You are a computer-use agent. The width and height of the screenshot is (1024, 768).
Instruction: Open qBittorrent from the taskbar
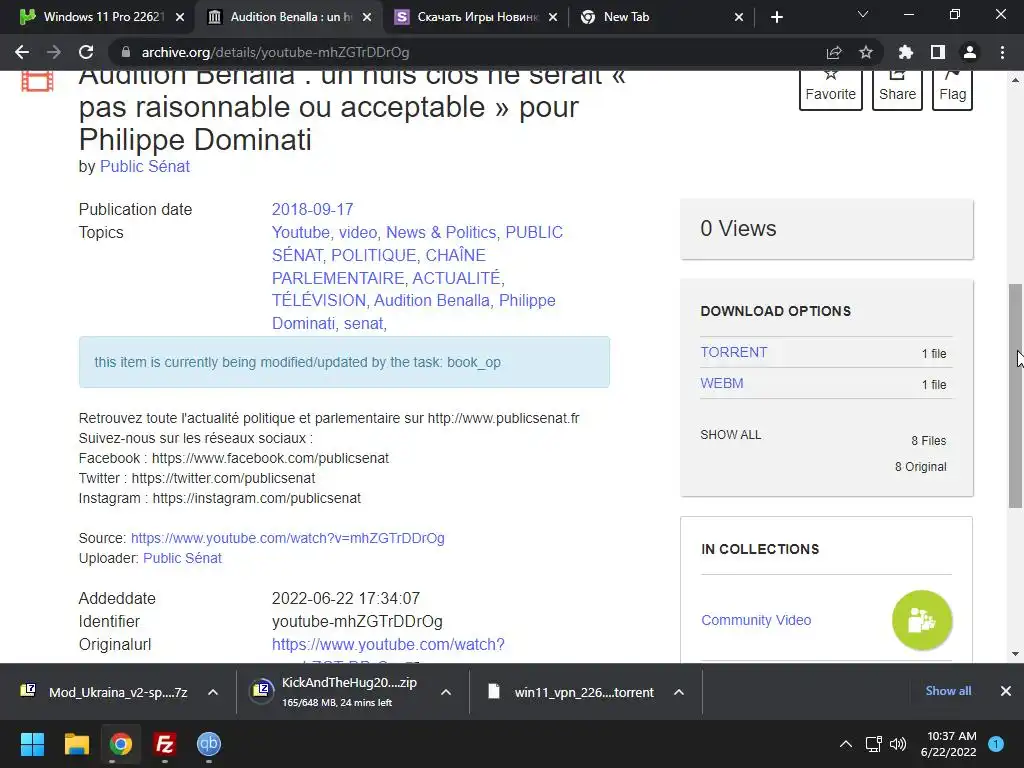pos(209,744)
